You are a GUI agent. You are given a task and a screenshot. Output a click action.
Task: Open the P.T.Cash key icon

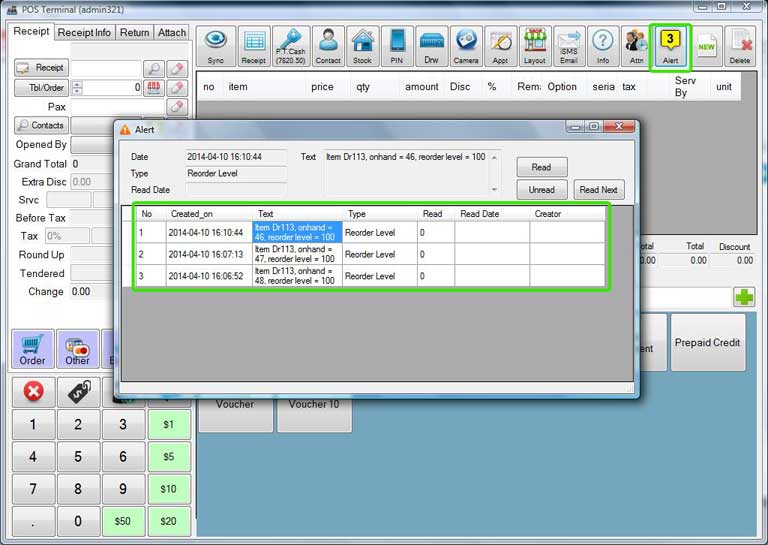(x=291, y=46)
